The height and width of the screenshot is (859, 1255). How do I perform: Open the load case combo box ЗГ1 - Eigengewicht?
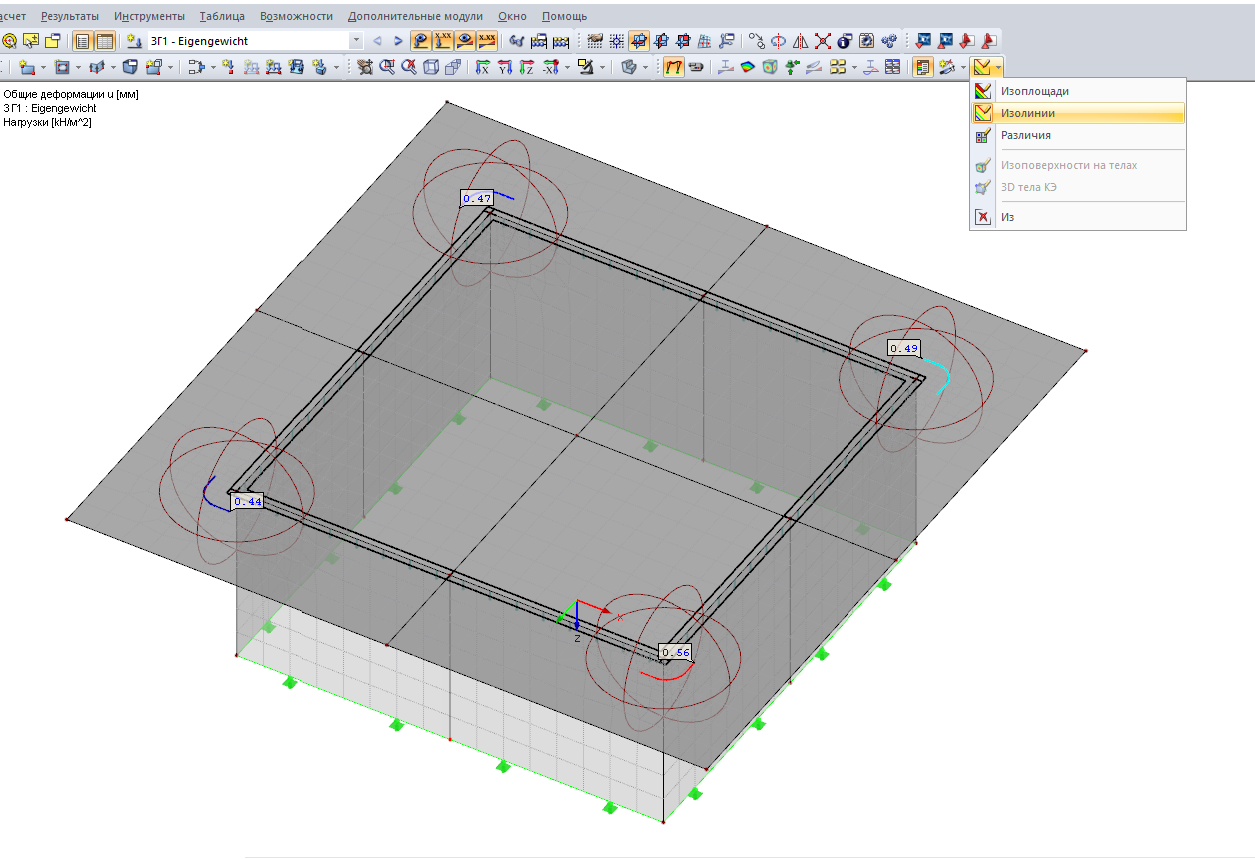[x=256, y=41]
